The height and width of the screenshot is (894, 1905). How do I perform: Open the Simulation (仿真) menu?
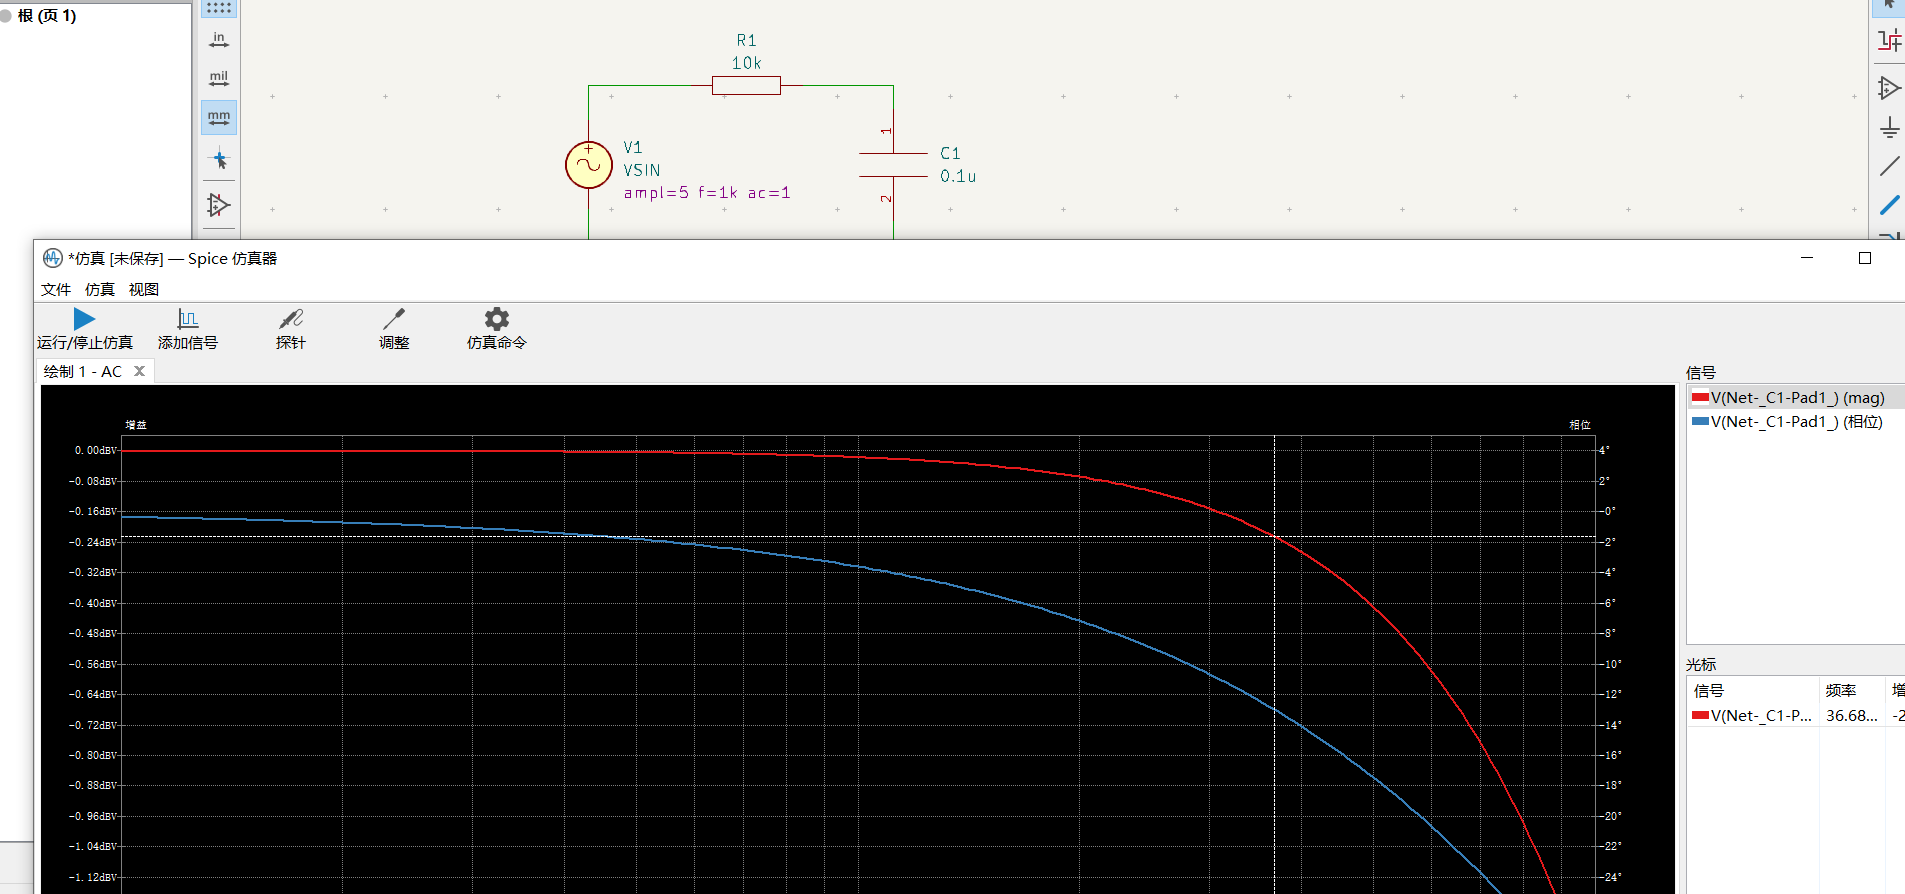[100, 289]
